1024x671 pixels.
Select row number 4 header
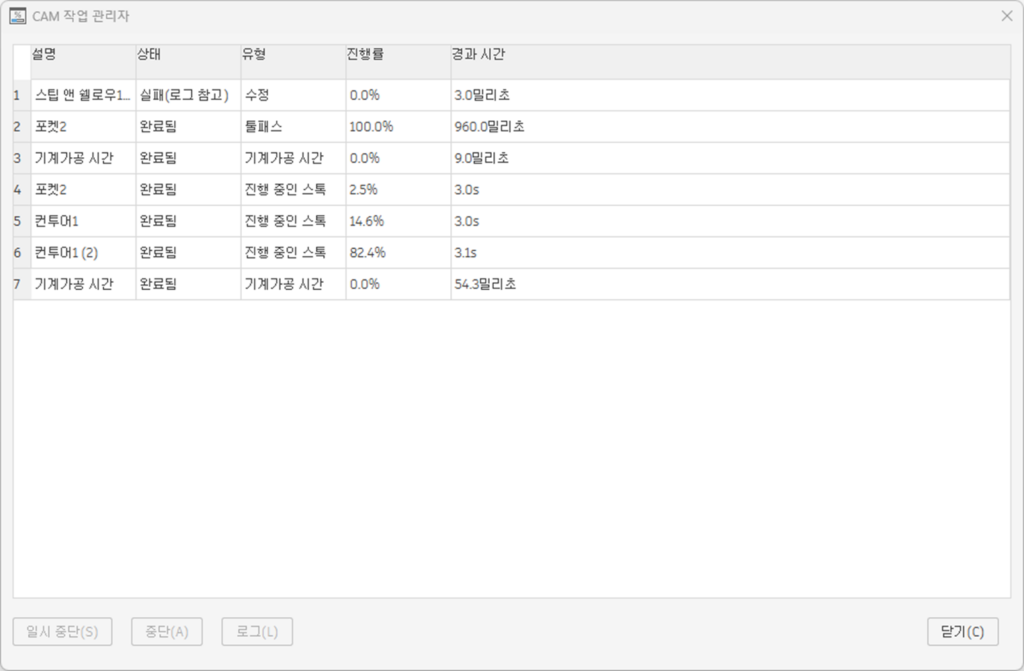coord(22,189)
